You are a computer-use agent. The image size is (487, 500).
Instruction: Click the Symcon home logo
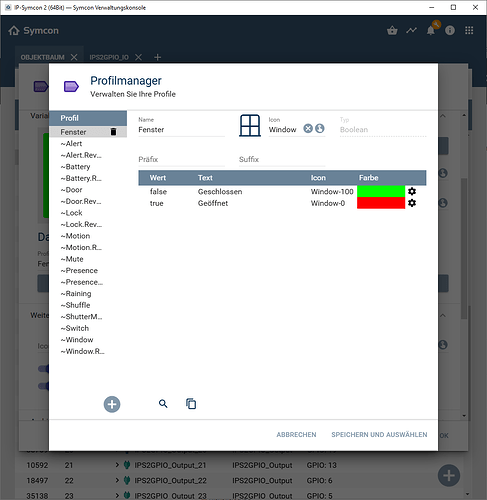[x=33, y=31]
